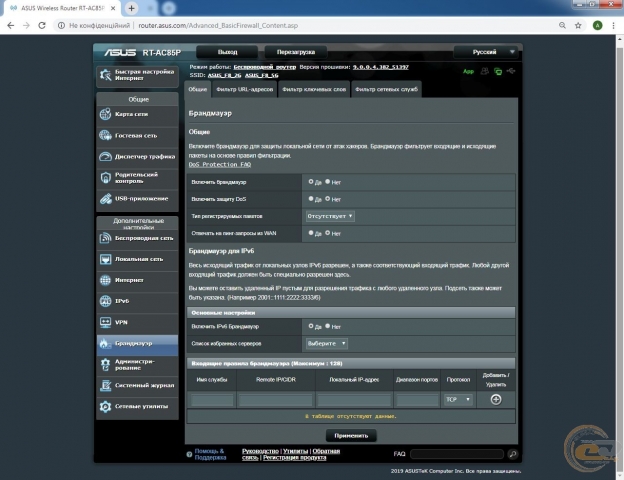Open protocol TCP dropdown
This screenshot has width=624, height=480.
[458, 399]
